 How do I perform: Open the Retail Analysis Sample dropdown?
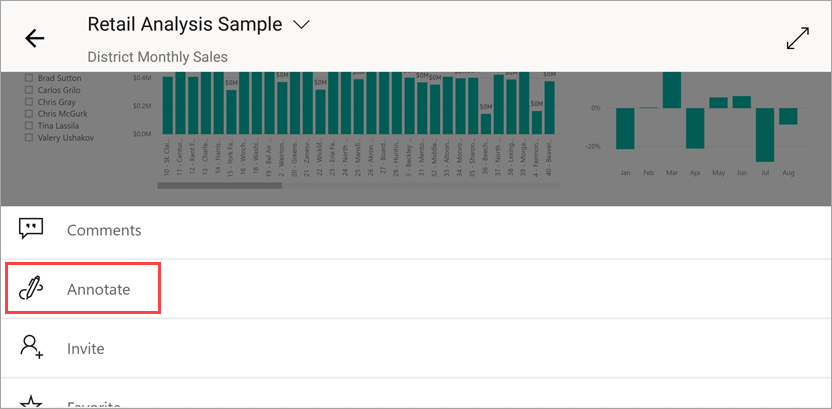coord(301,24)
